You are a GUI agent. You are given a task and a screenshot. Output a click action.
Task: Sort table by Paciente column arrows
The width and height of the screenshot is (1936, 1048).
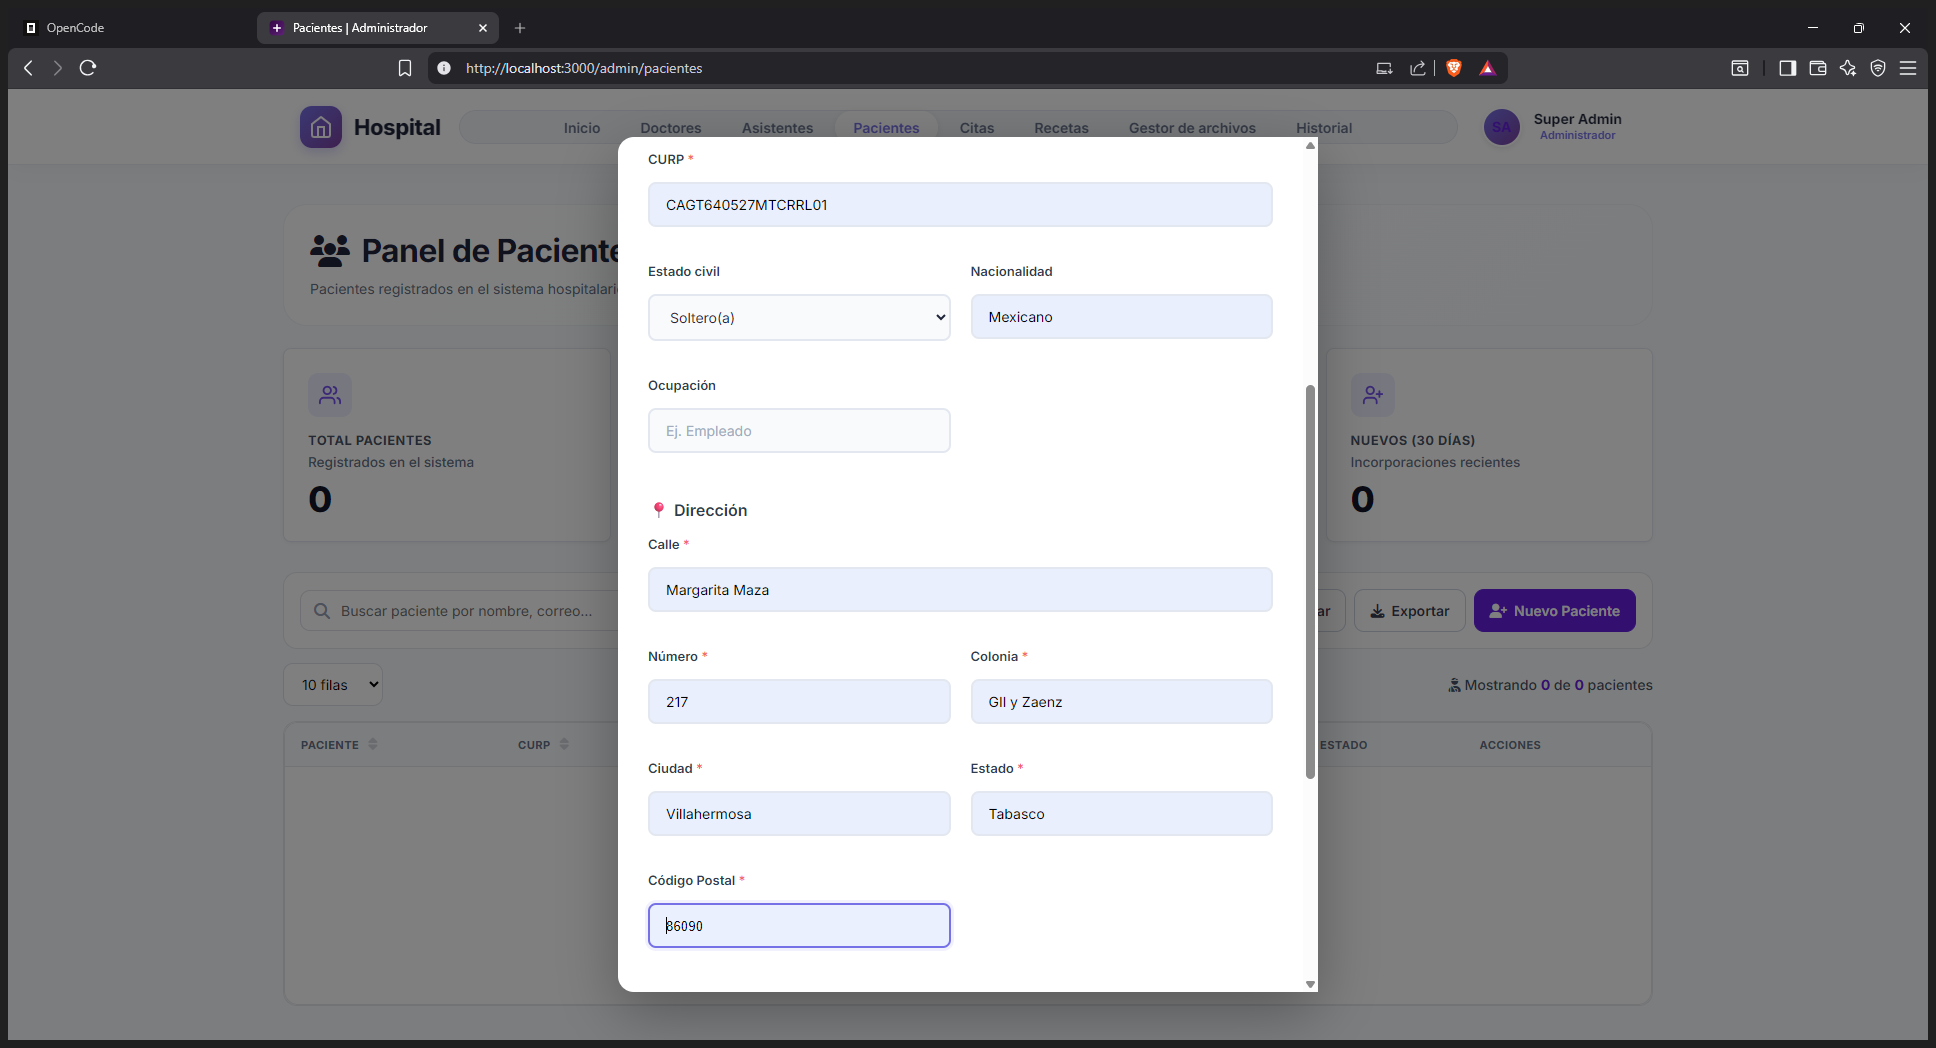pos(373,744)
